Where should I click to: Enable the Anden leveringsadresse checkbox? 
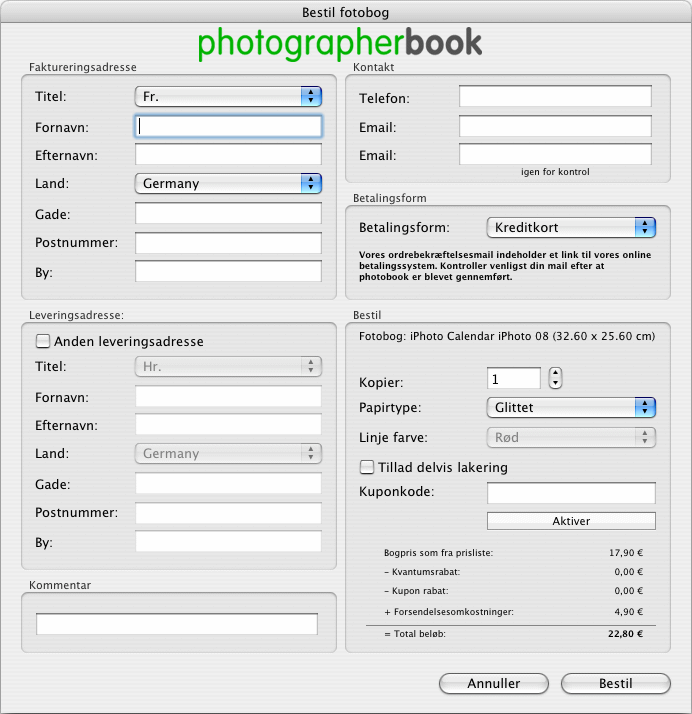43,341
